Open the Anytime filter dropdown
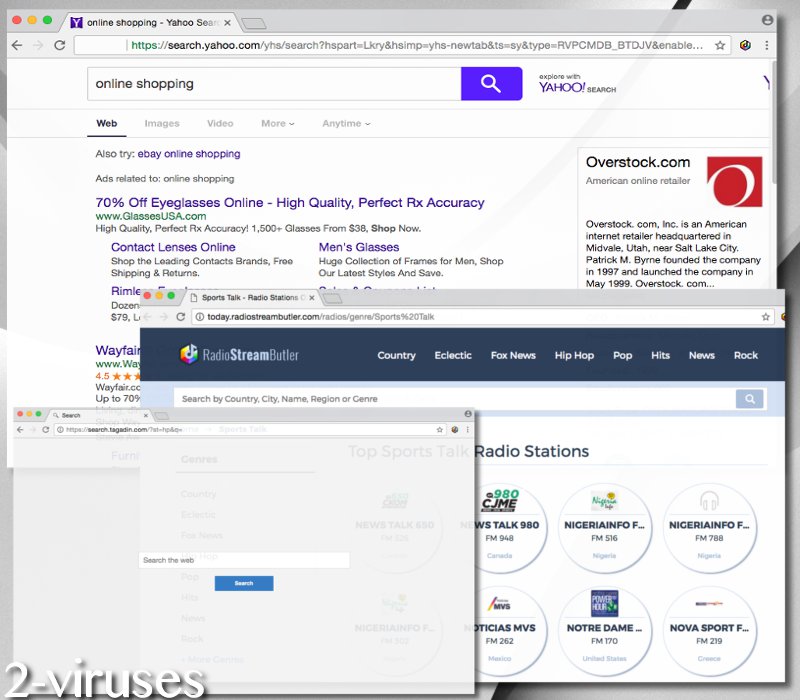Image resolution: width=800 pixels, height=700 pixels. (346, 124)
